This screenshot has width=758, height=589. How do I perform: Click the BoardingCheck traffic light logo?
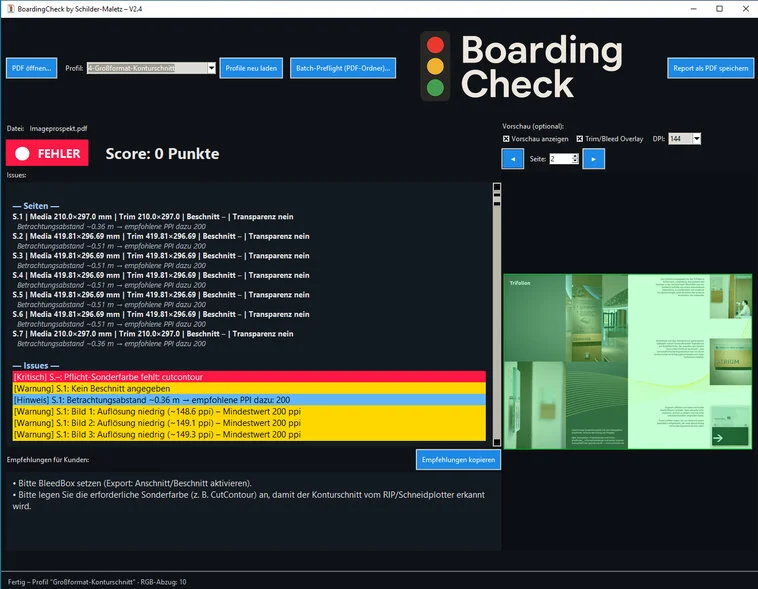click(x=435, y=67)
